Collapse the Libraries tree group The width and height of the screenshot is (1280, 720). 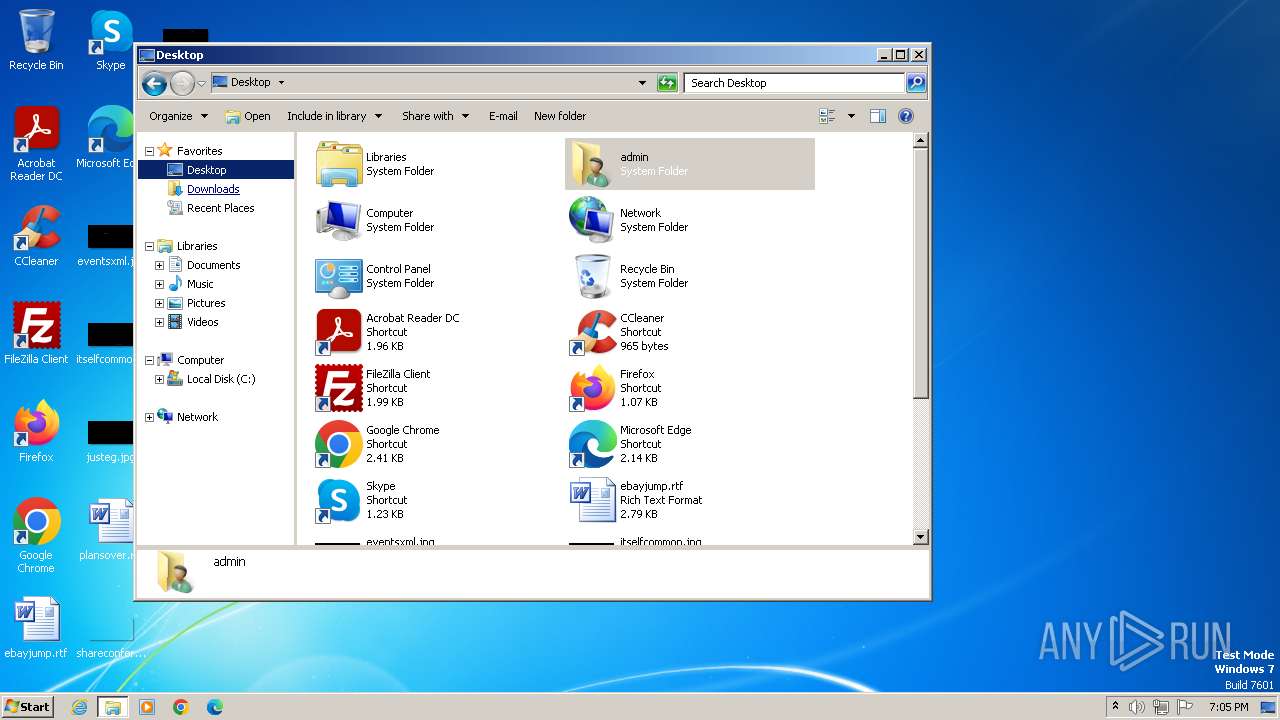click(x=149, y=246)
